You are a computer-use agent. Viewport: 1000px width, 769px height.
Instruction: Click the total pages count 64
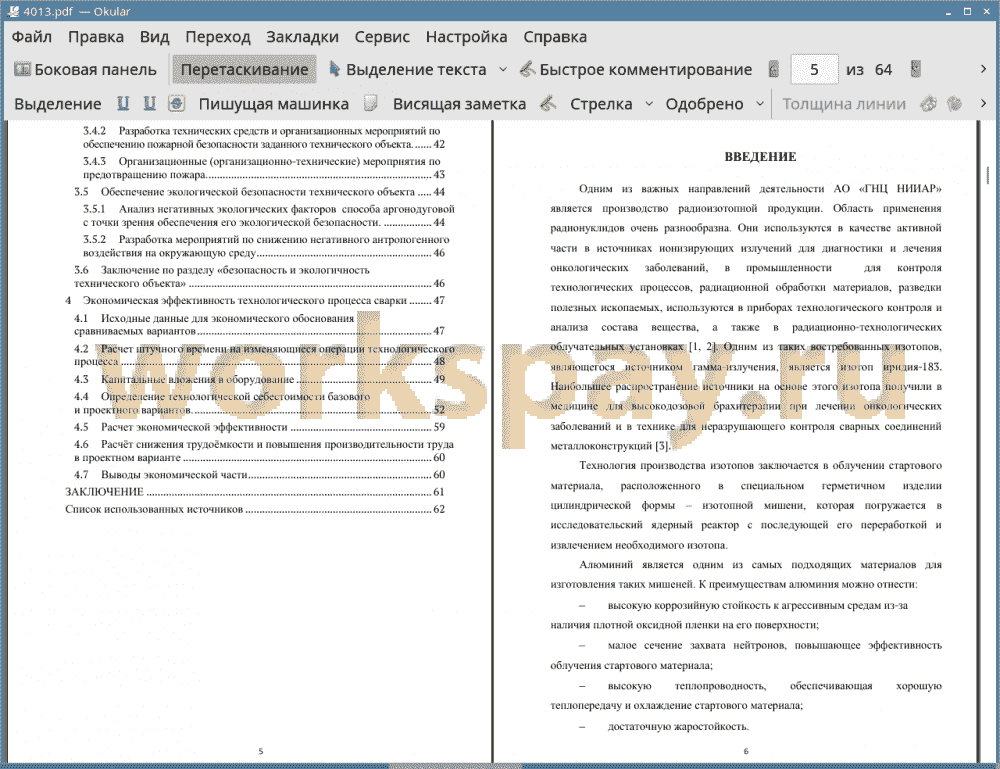point(883,70)
